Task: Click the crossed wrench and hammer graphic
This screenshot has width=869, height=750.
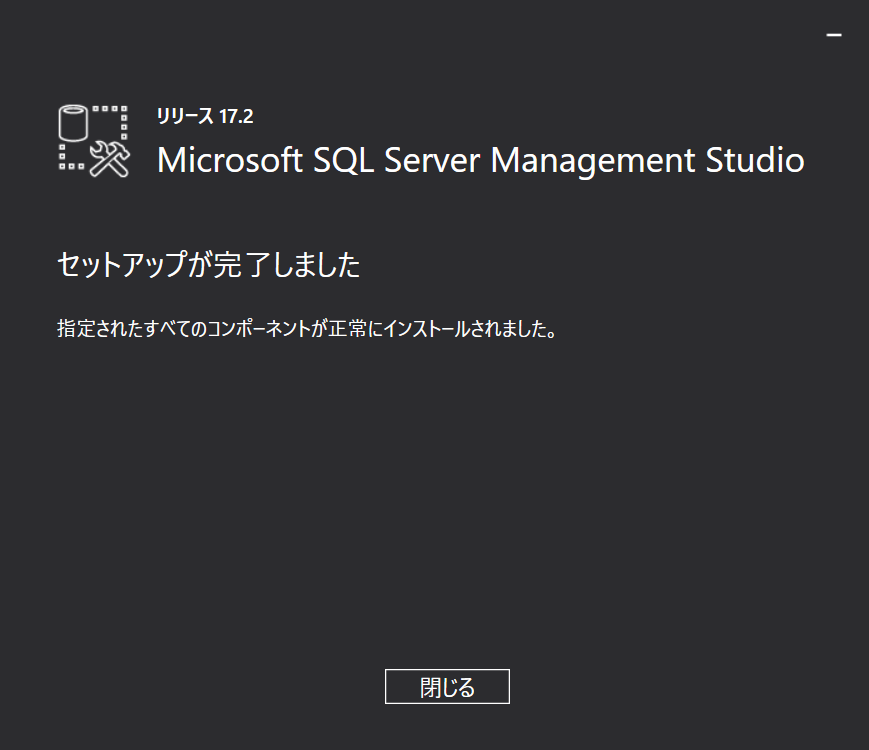Action: [x=110, y=159]
